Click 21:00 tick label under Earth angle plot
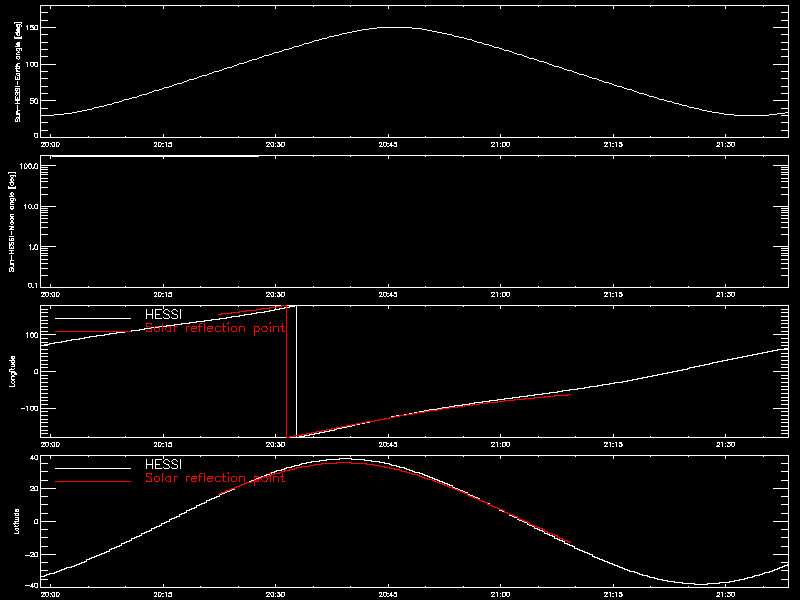 [501, 144]
